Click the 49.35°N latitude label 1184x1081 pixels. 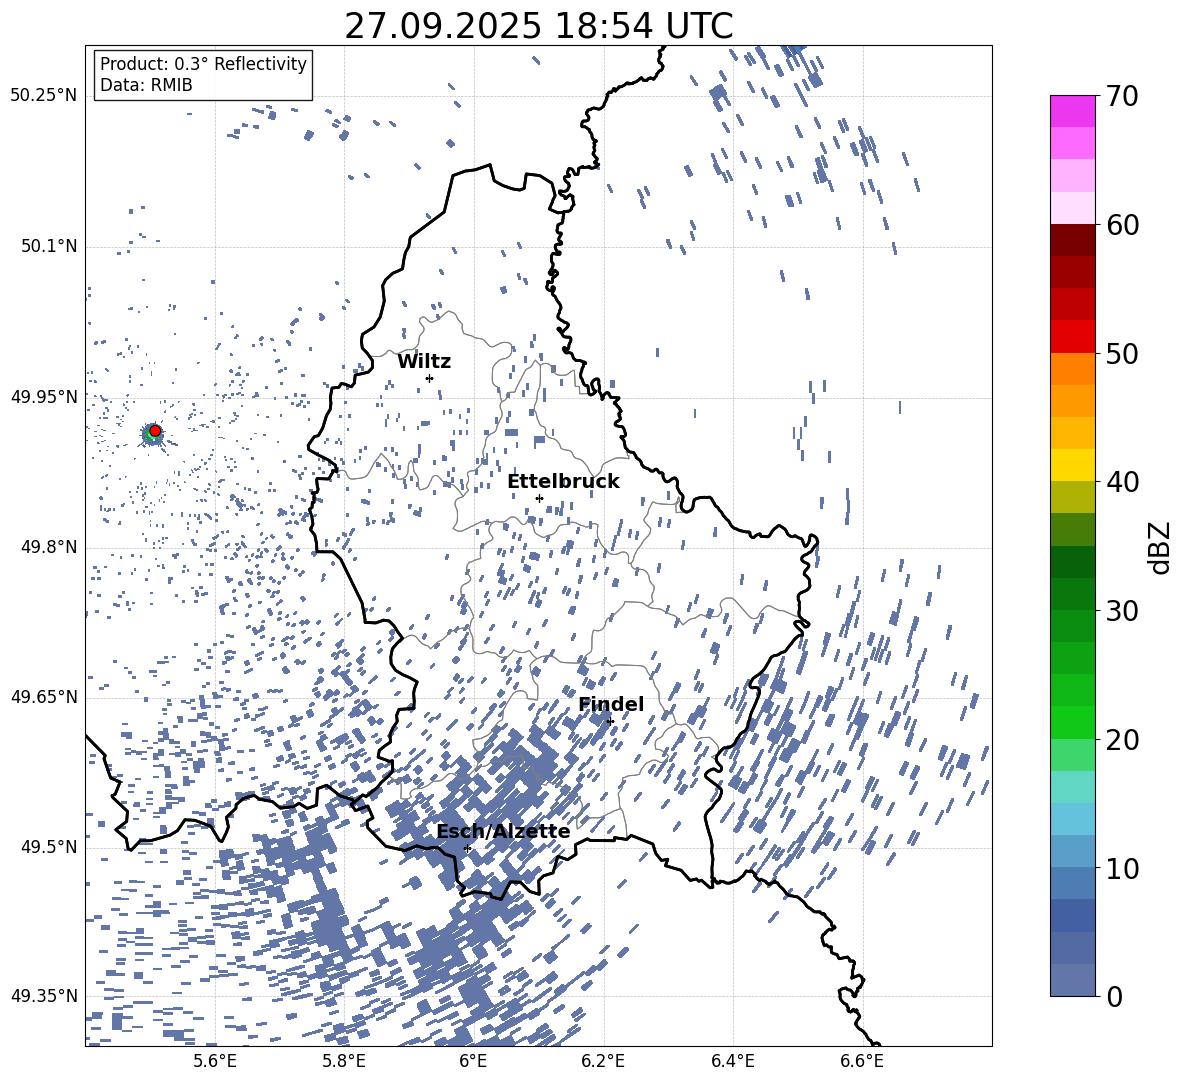(44, 996)
